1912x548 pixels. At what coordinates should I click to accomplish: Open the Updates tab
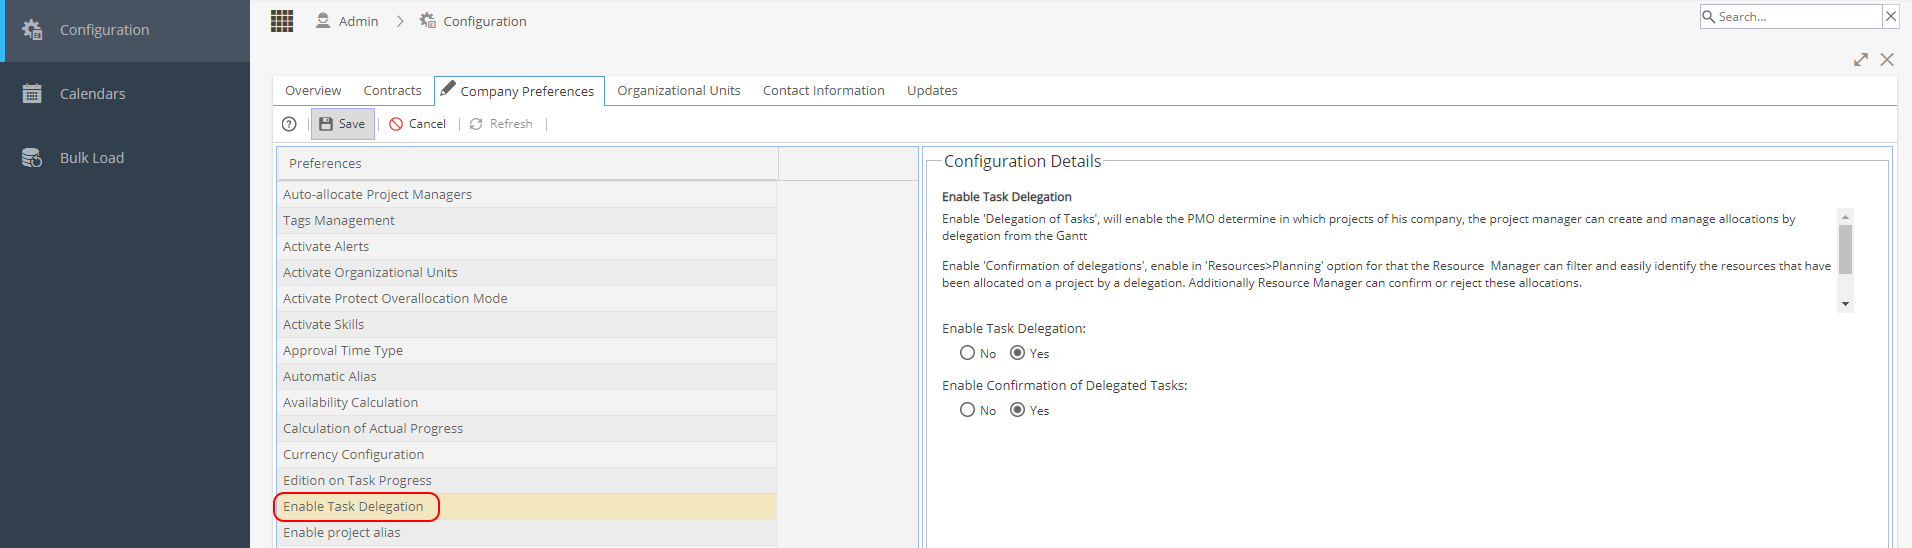(x=932, y=90)
